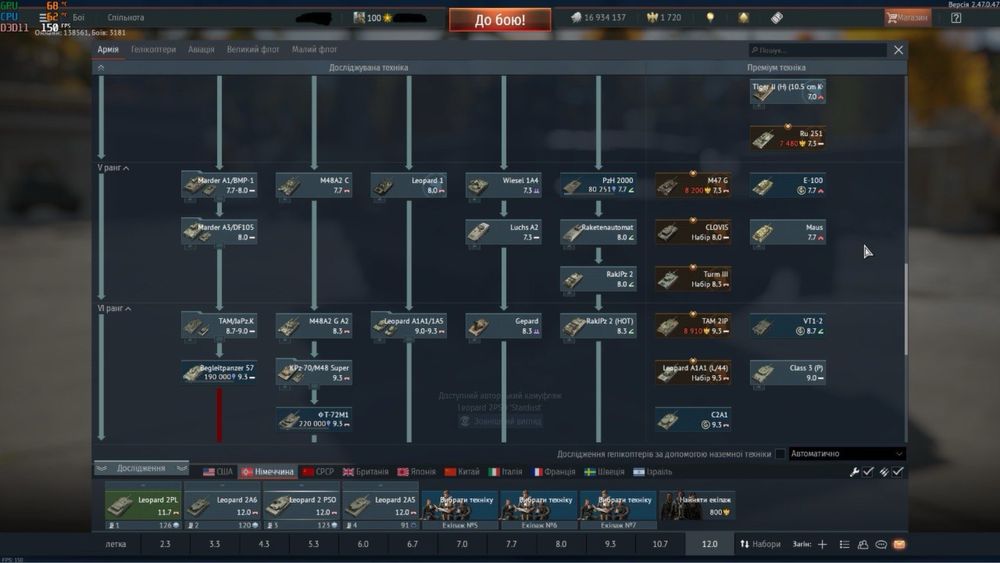Click the light bulb icon in top bar
1000x563 pixels.
point(710,18)
